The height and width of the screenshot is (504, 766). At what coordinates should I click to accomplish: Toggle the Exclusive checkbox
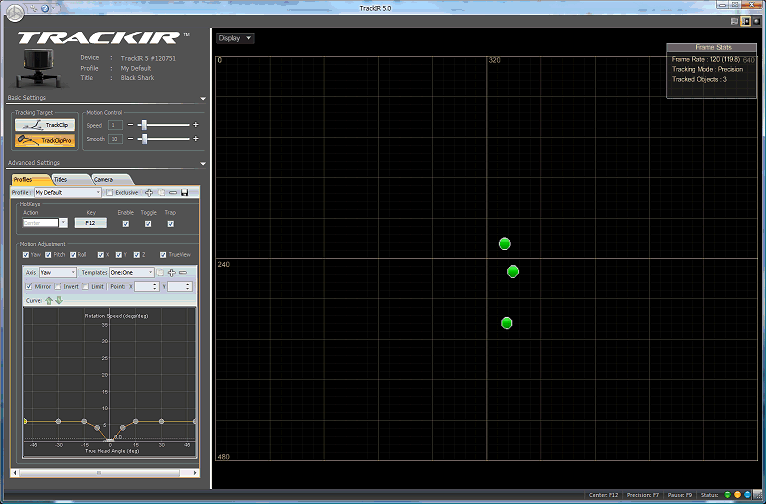109,192
